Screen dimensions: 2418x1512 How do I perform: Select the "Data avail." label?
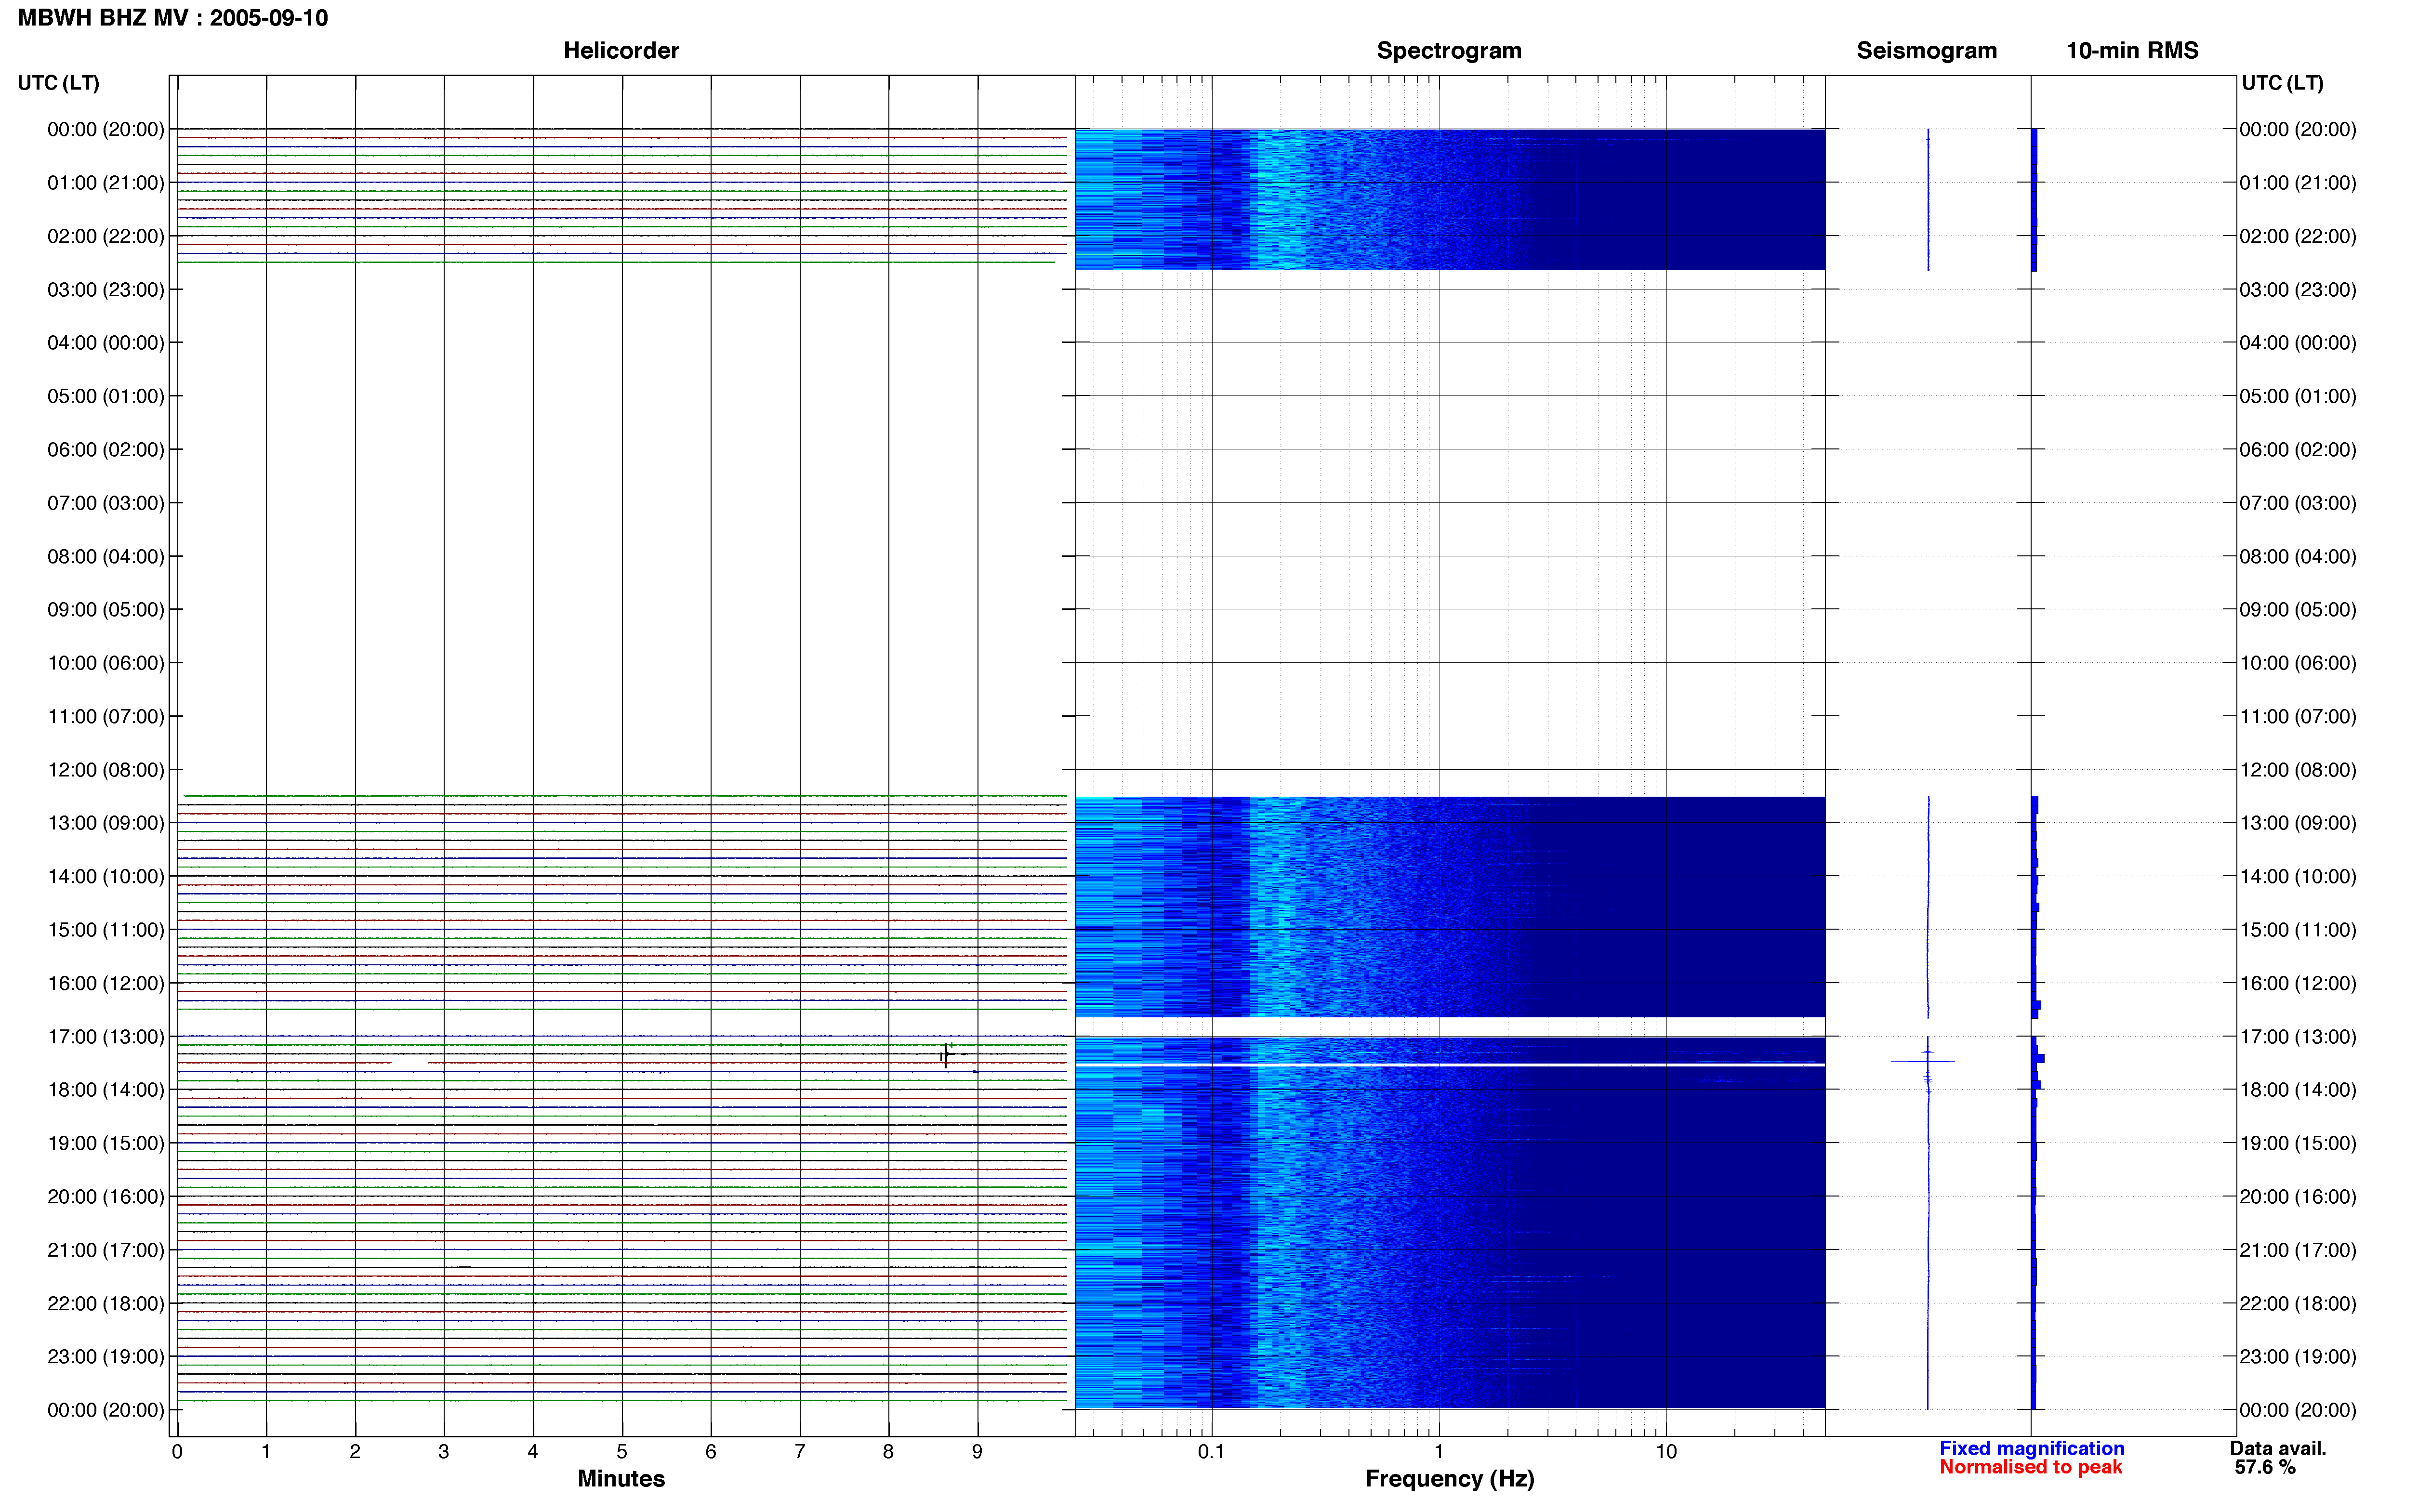tap(2278, 1448)
